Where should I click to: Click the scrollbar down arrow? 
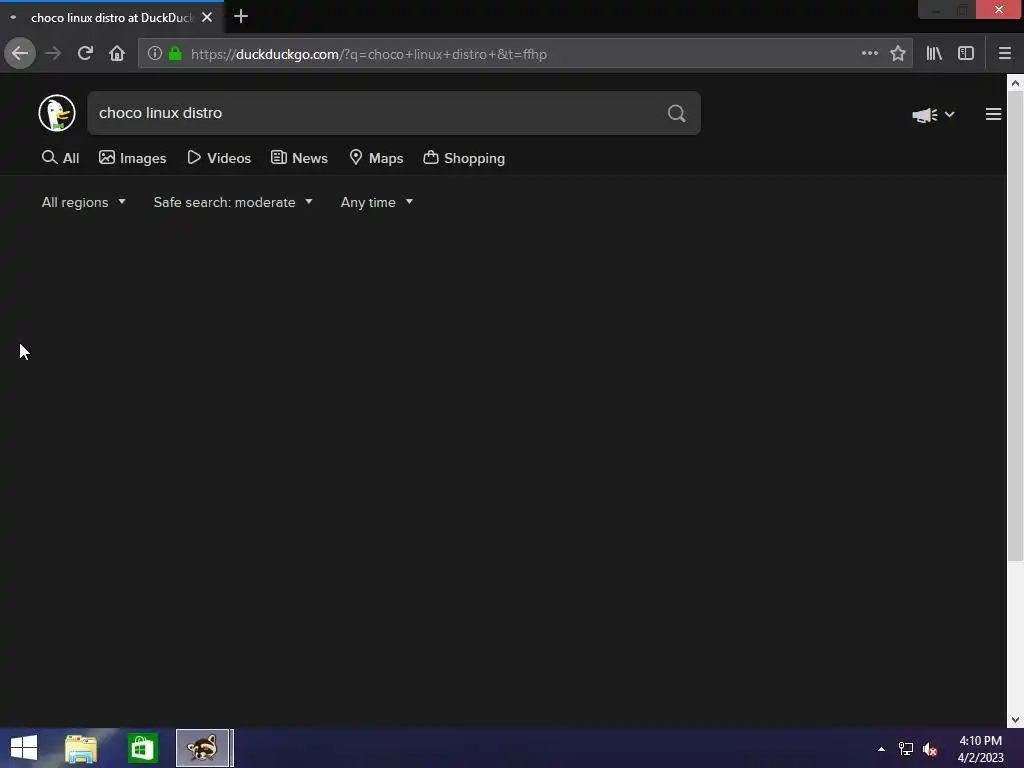click(1015, 720)
